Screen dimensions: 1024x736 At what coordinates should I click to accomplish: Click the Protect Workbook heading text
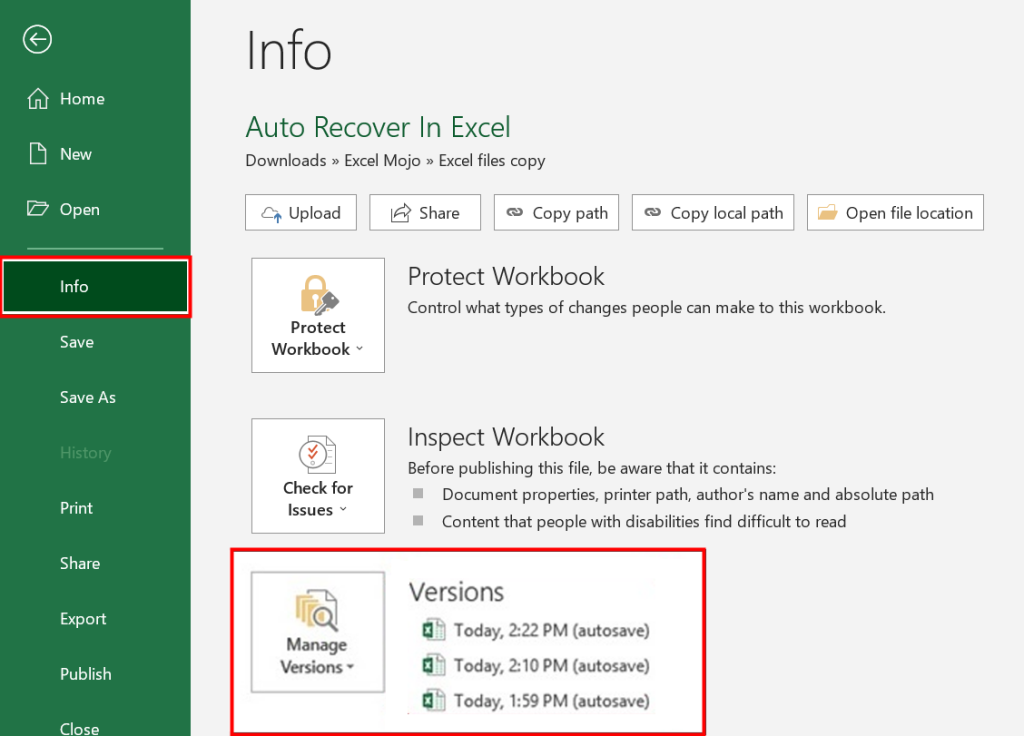[x=506, y=276]
